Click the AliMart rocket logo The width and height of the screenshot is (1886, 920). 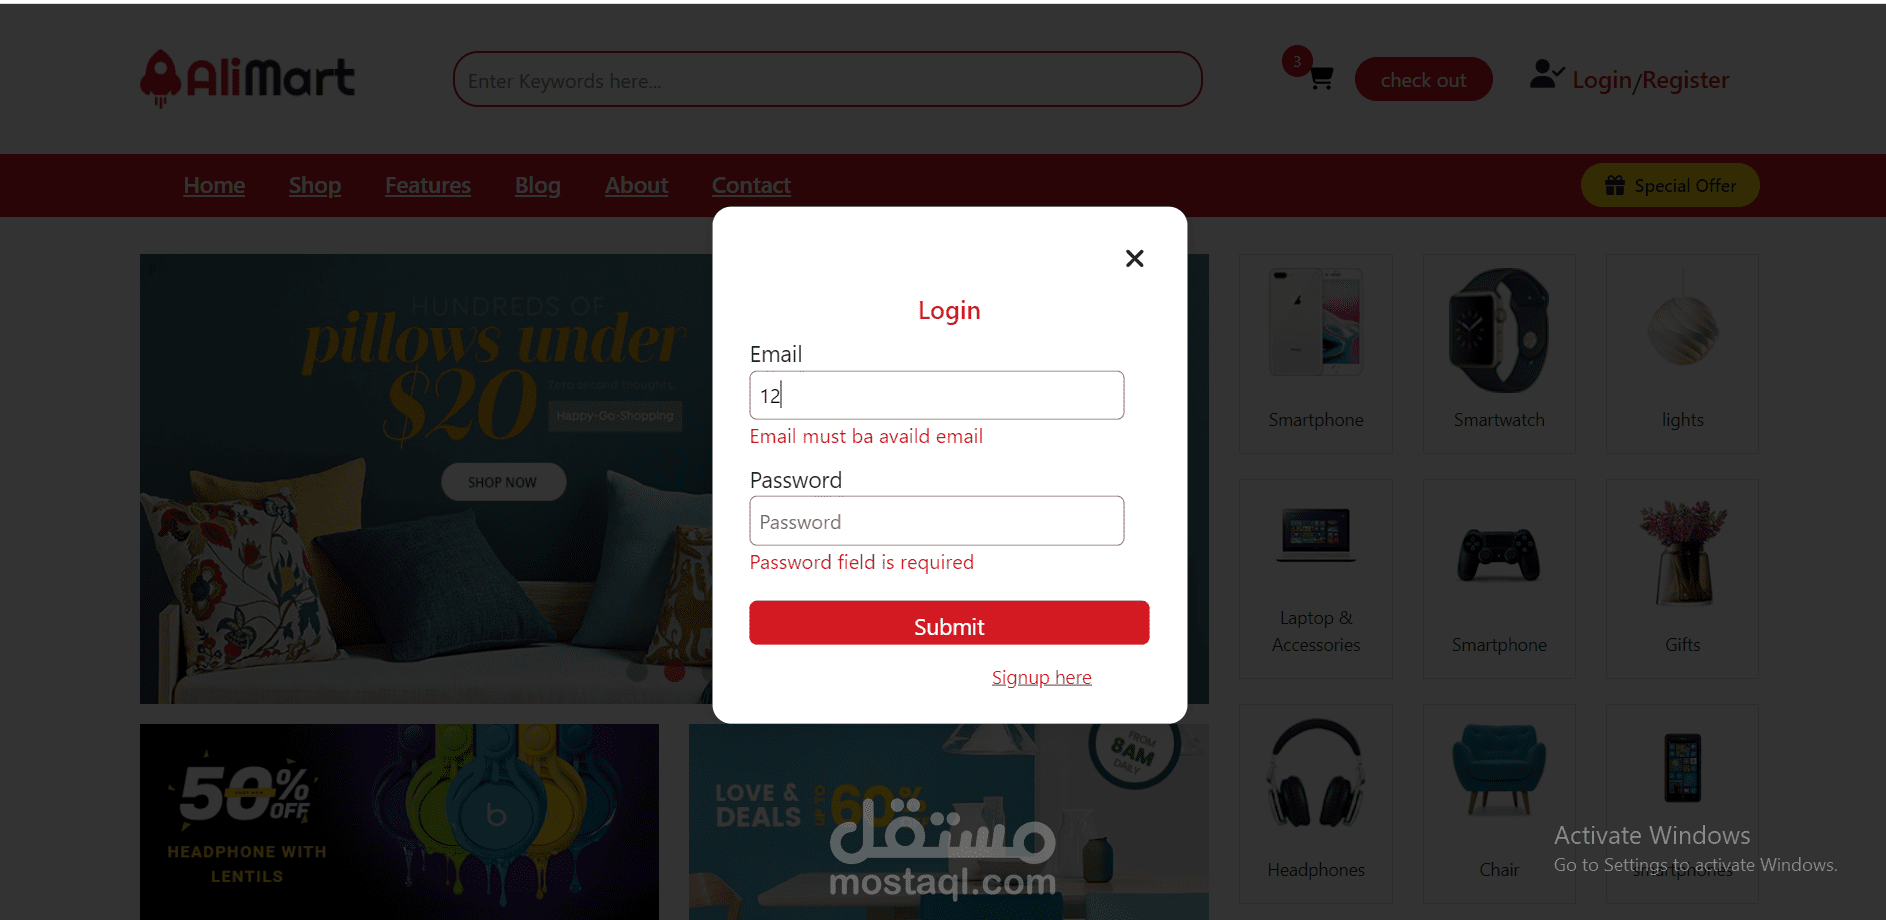[x=160, y=78]
